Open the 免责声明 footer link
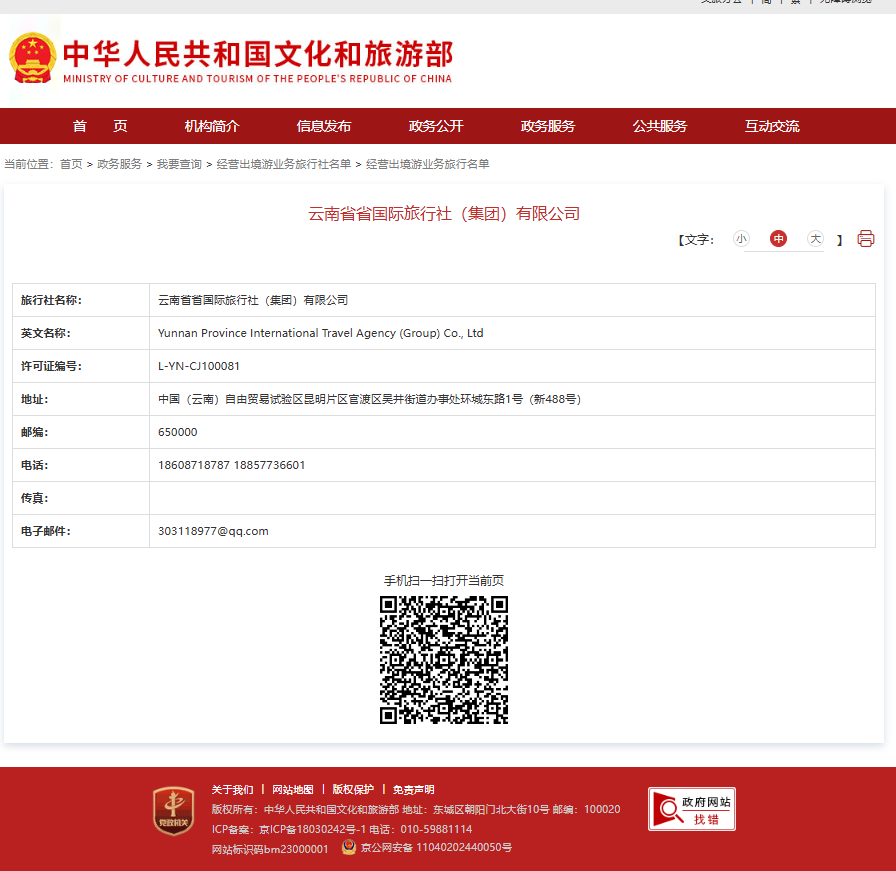 (414, 790)
